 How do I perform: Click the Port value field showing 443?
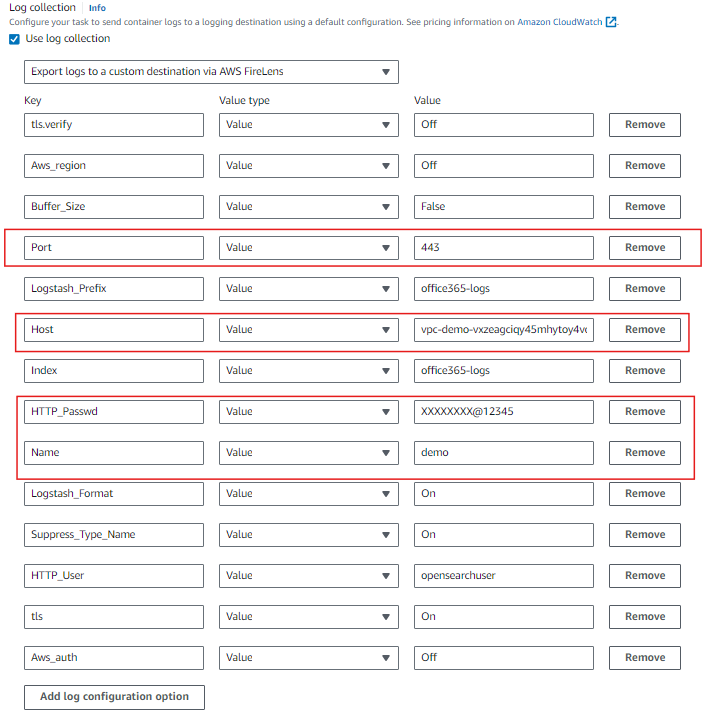point(503,248)
